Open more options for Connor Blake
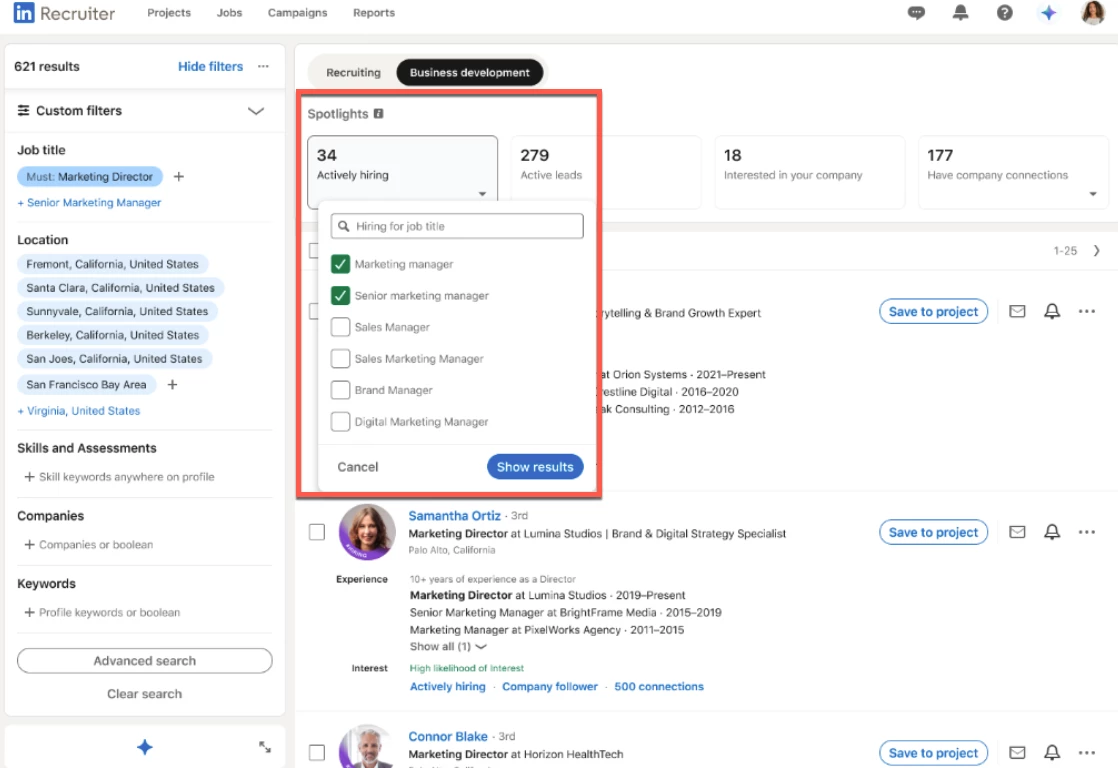This screenshot has height=768, width=1118. [x=1087, y=752]
